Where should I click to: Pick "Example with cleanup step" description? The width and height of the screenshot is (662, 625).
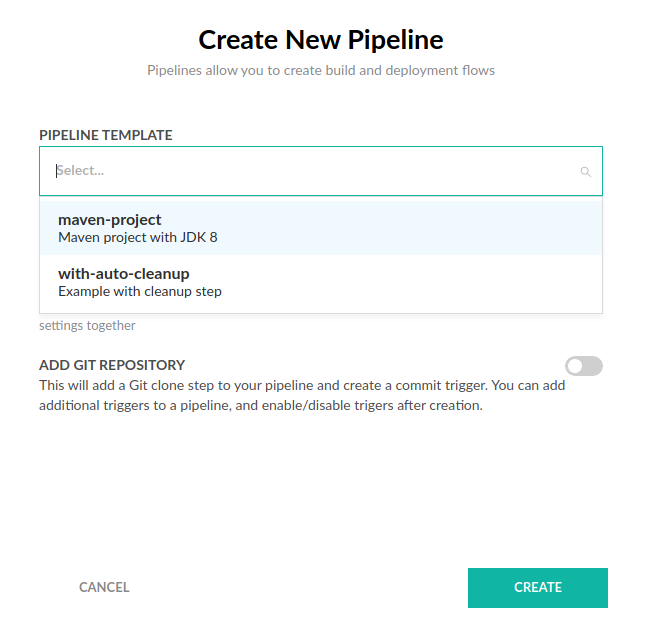tap(140, 292)
